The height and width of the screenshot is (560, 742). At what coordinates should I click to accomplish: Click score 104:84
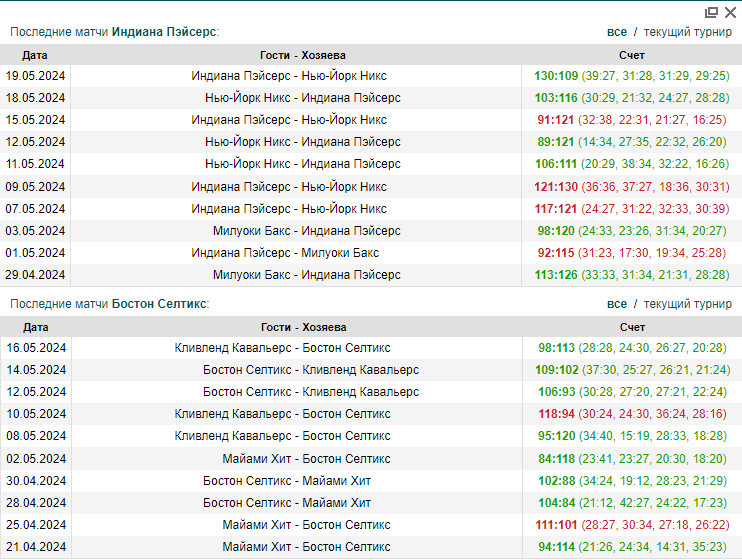coord(556,503)
